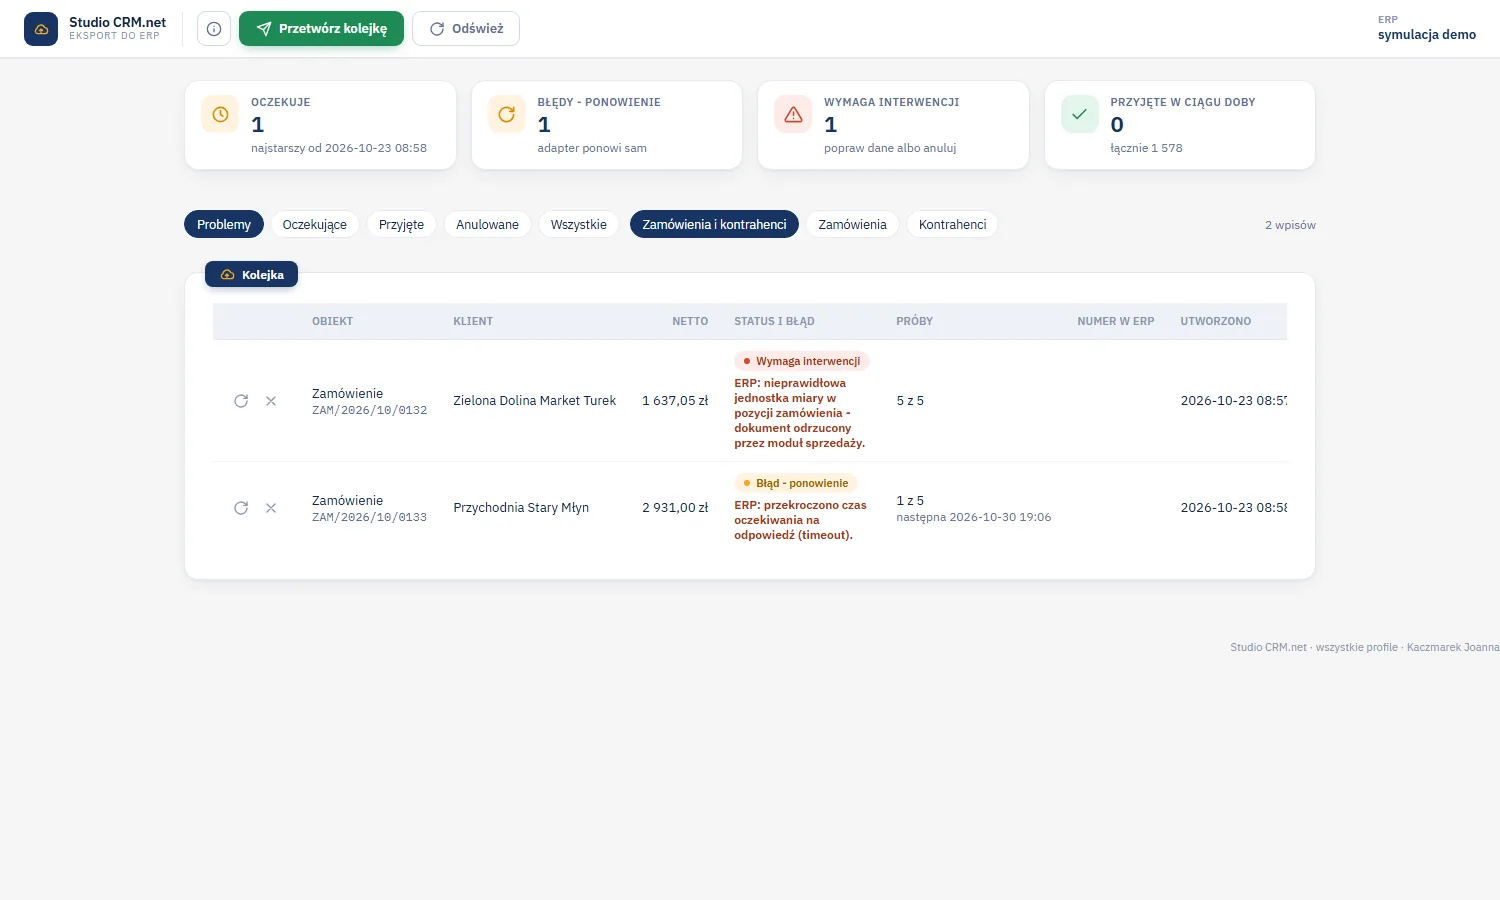Image resolution: width=1500 pixels, height=900 pixels.
Task: Retry order ZAM/2026/10/0132 with the refresh icon
Action: click(x=241, y=401)
